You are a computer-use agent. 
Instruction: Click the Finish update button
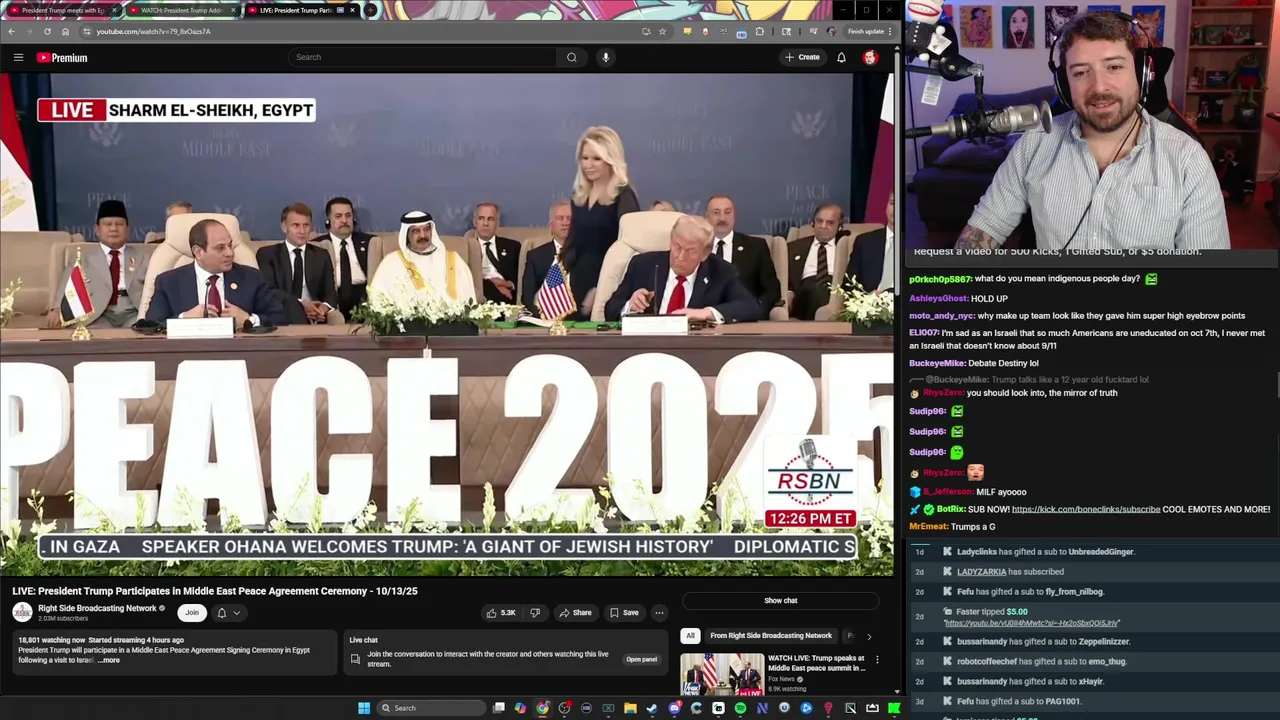coord(868,31)
